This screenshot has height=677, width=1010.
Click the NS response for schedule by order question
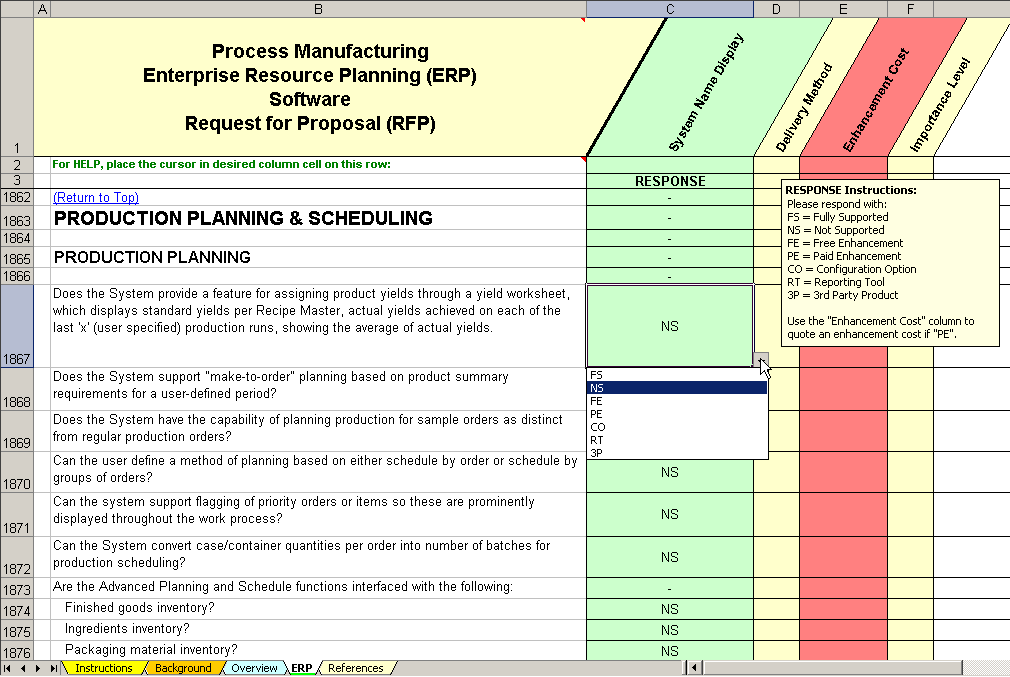pos(670,472)
